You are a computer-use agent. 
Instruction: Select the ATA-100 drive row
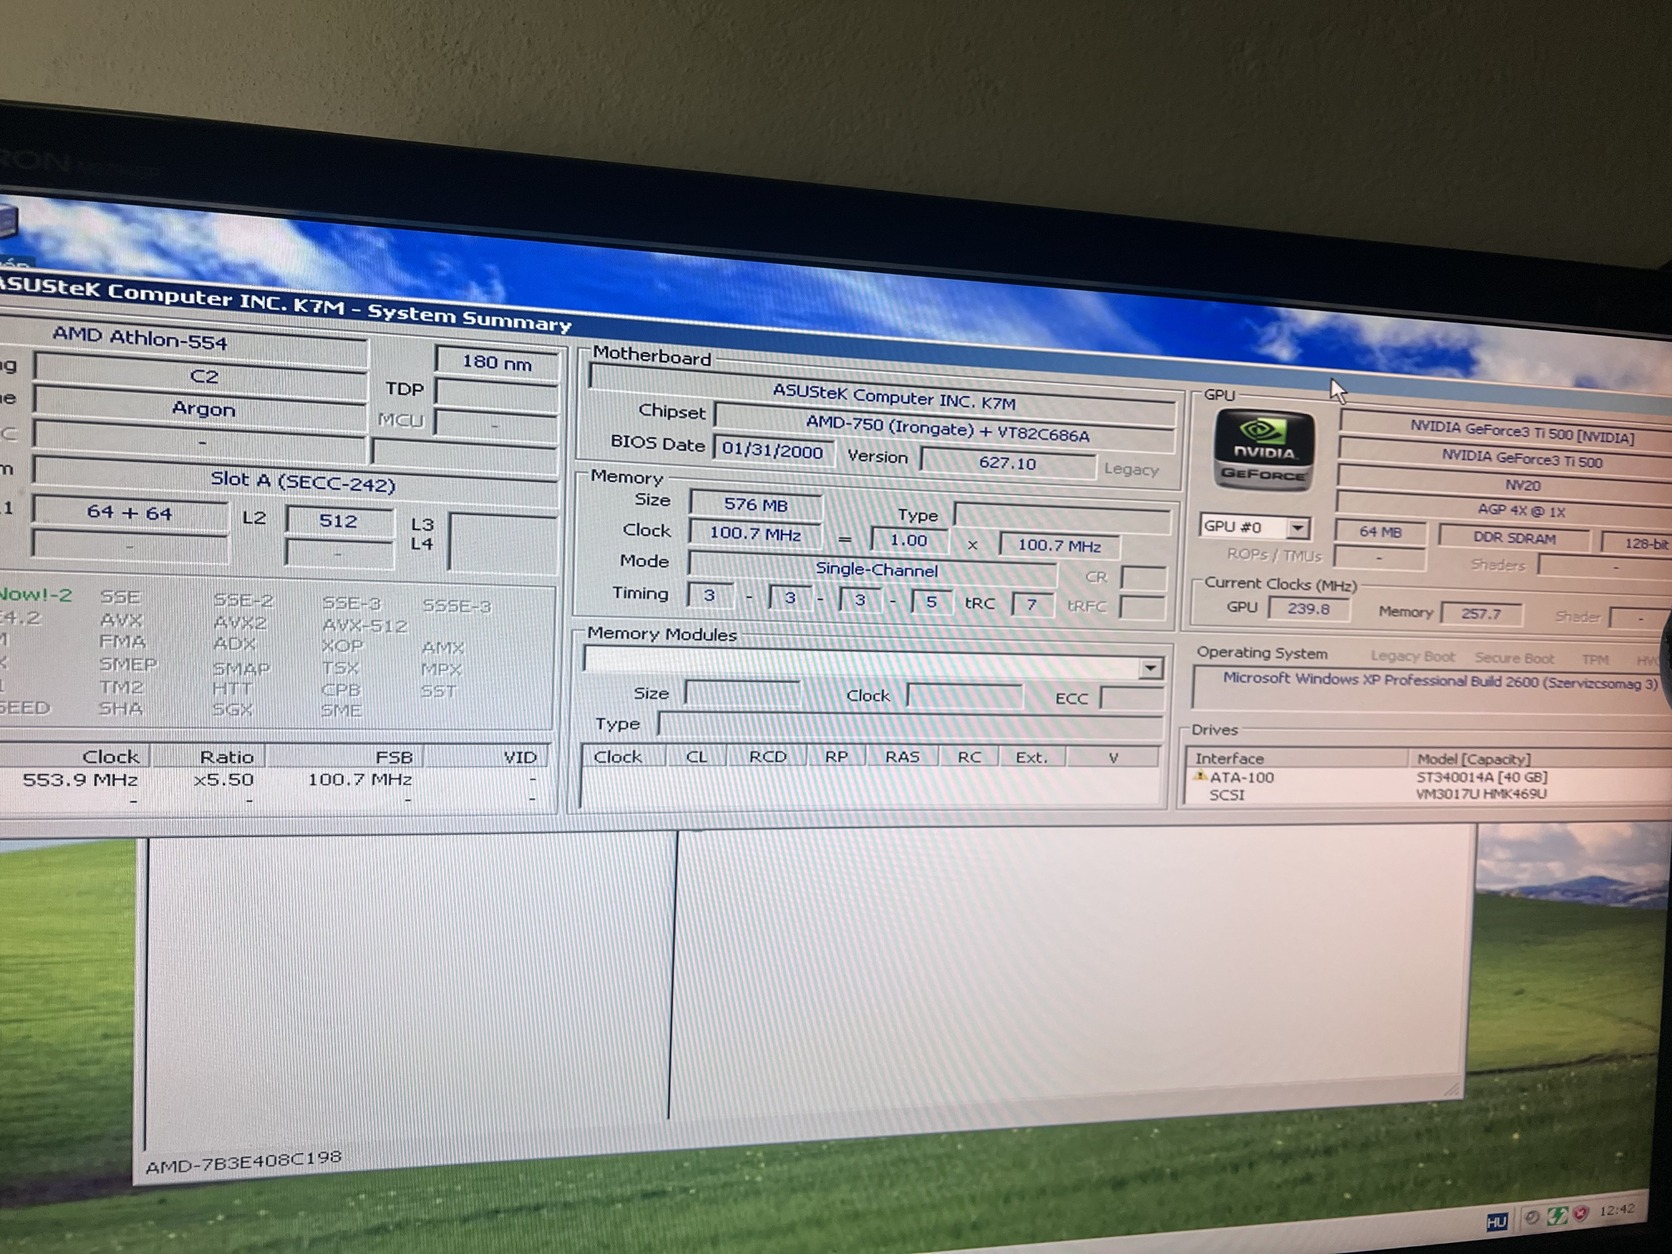1428,777
